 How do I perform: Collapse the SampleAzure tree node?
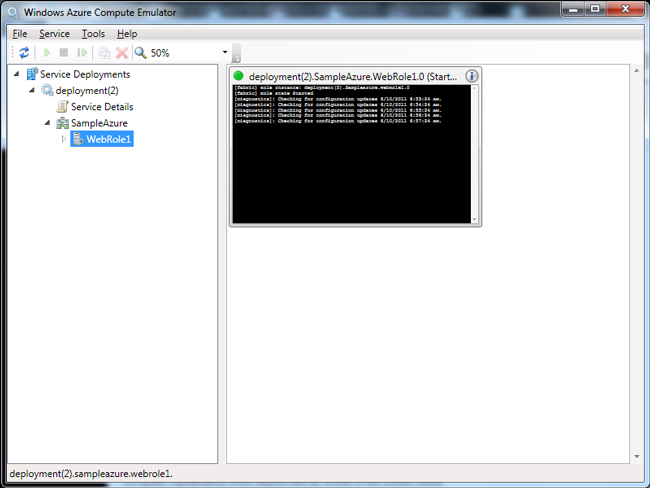click(x=47, y=122)
